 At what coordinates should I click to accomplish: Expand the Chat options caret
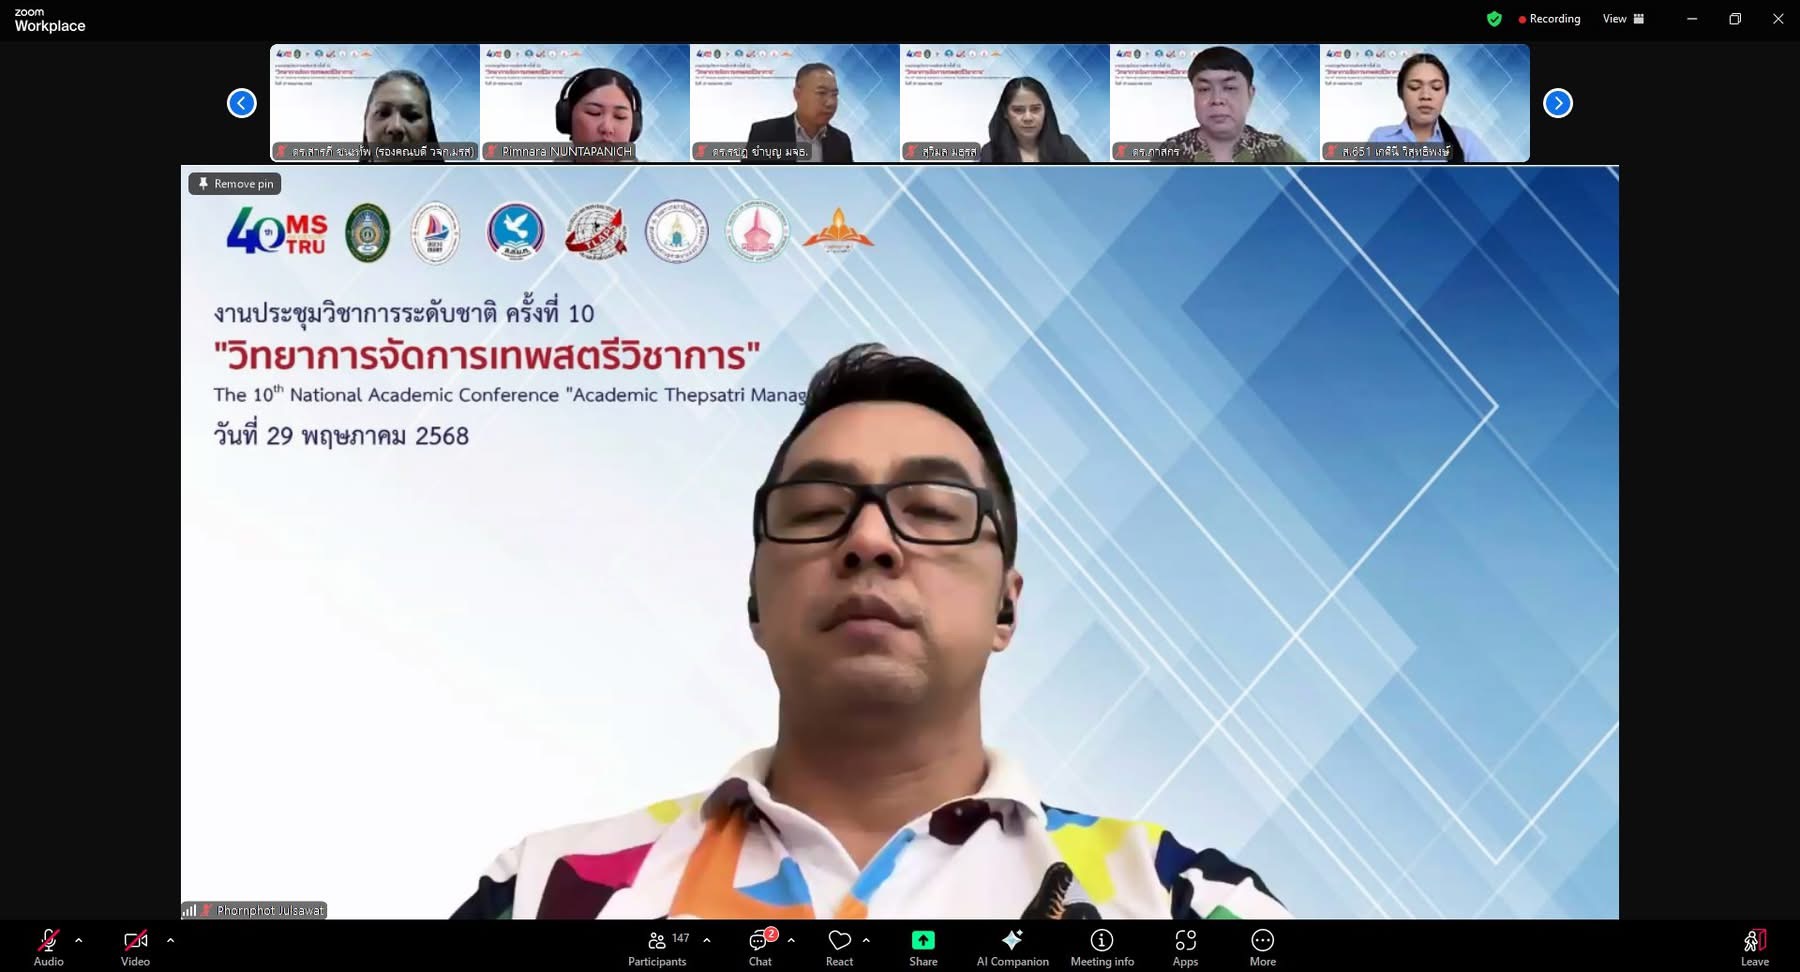pyautogui.click(x=791, y=940)
